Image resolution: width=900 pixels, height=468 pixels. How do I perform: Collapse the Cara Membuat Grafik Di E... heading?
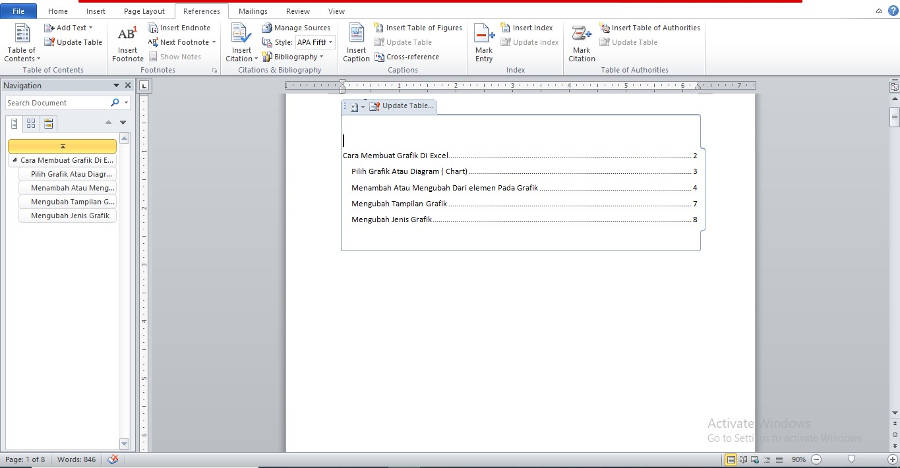(14, 160)
